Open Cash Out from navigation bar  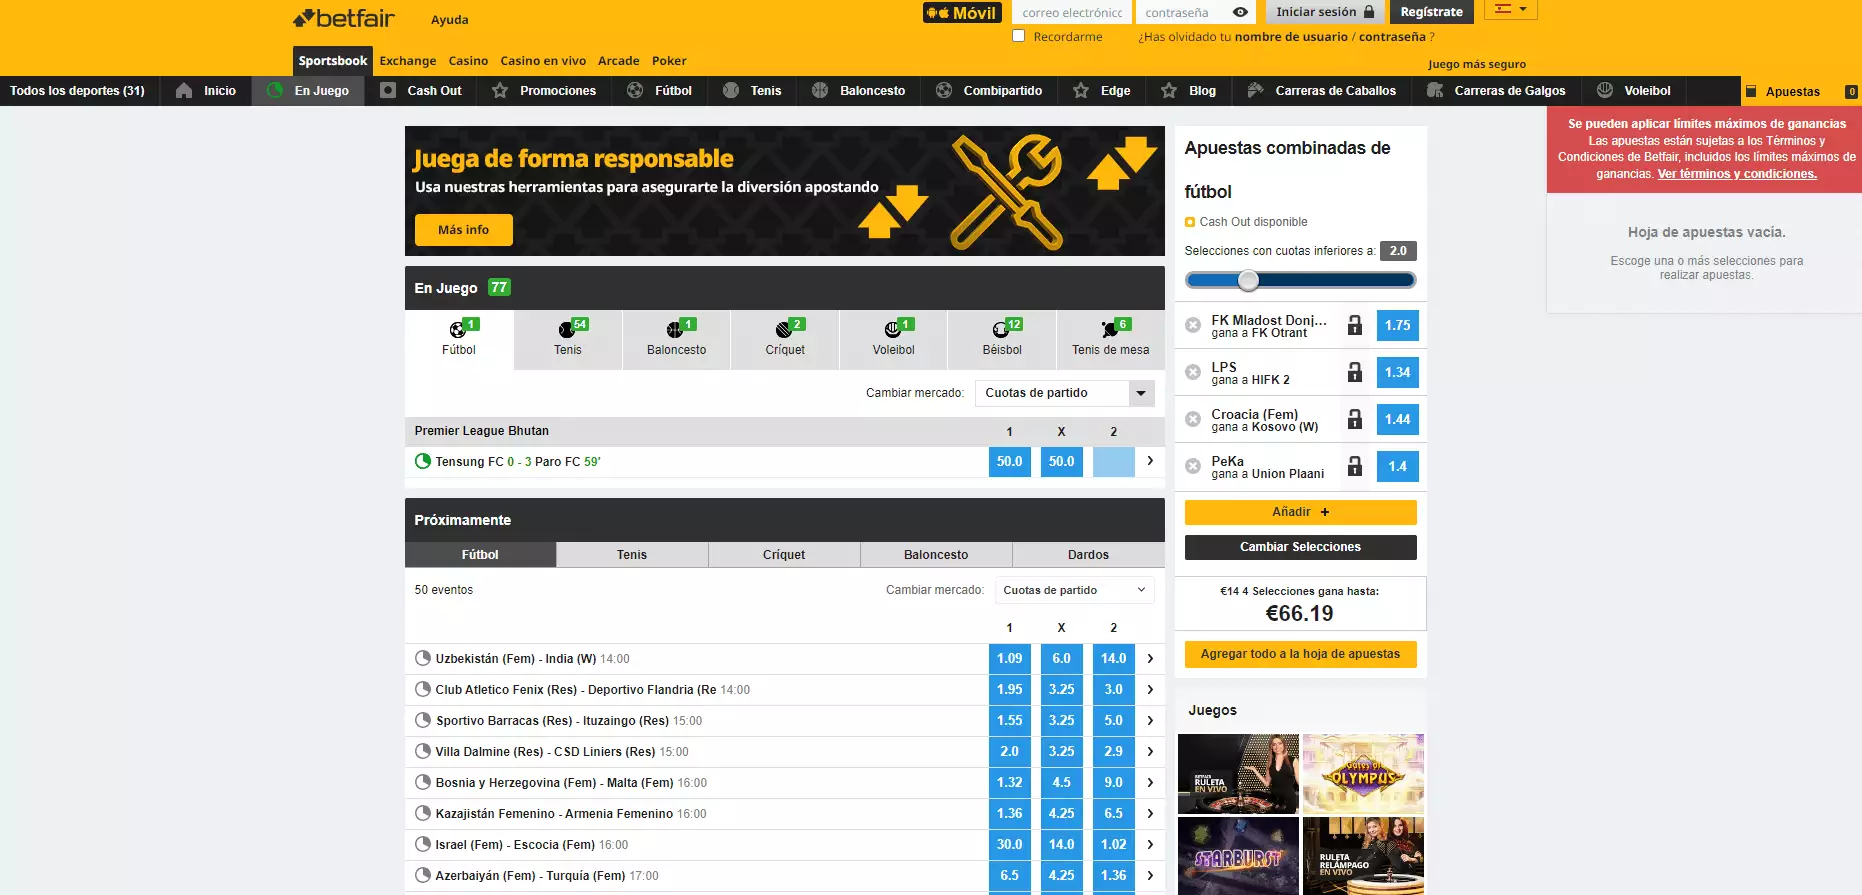421,91
